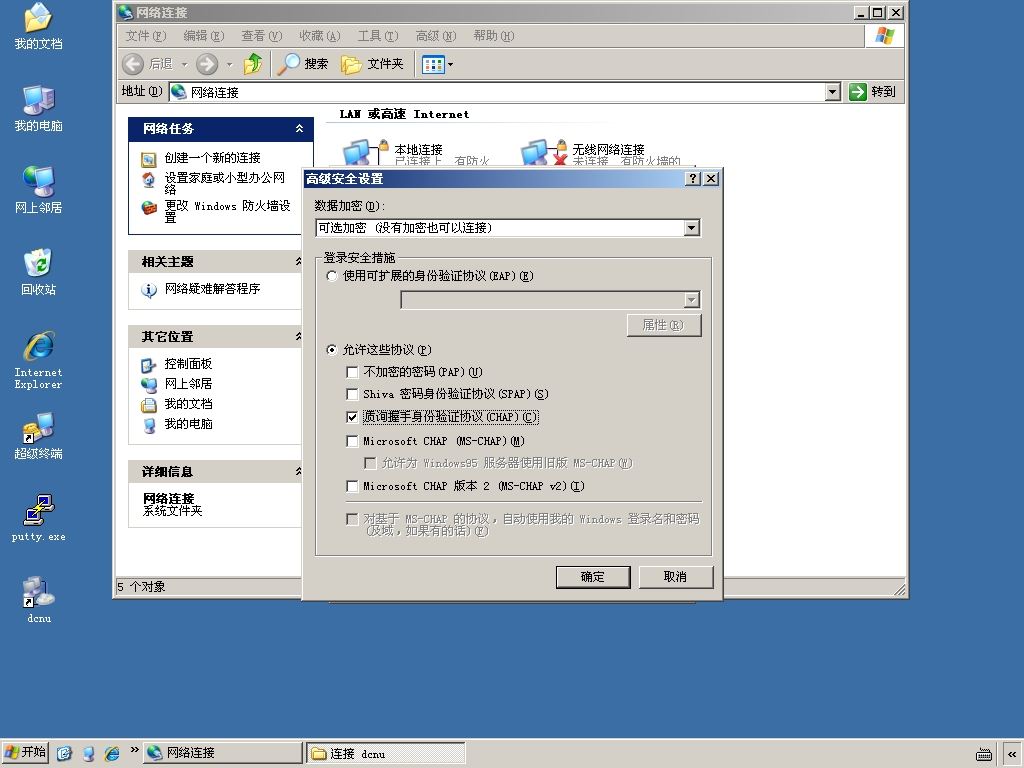This screenshot has height=768, width=1024.
Task: Click the 取消 button
Action: (x=675, y=577)
